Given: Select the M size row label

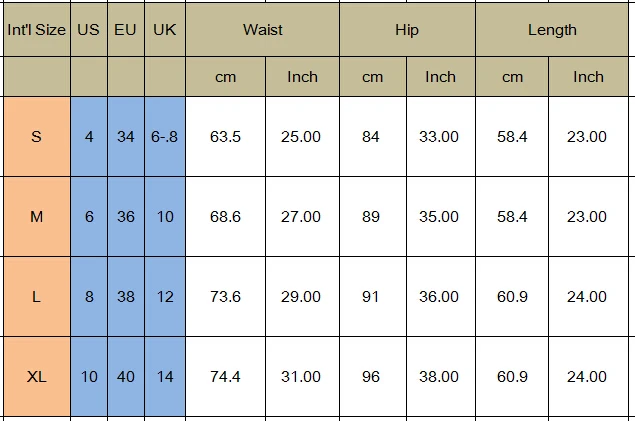Looking at the screenshot, I should pos(36,217).
